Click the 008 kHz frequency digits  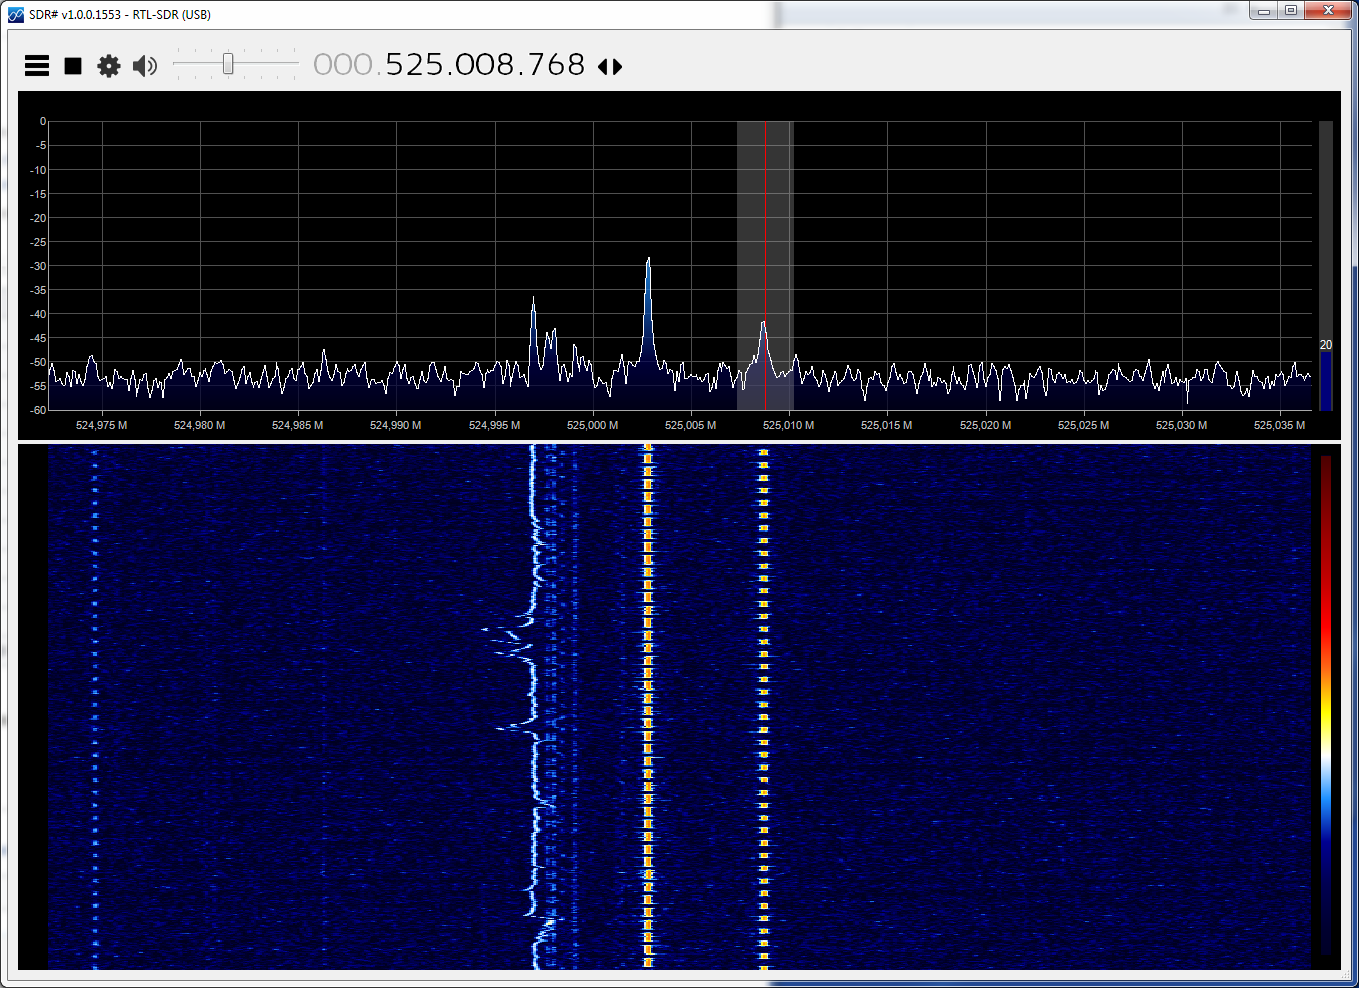click(x=487, y=65)
